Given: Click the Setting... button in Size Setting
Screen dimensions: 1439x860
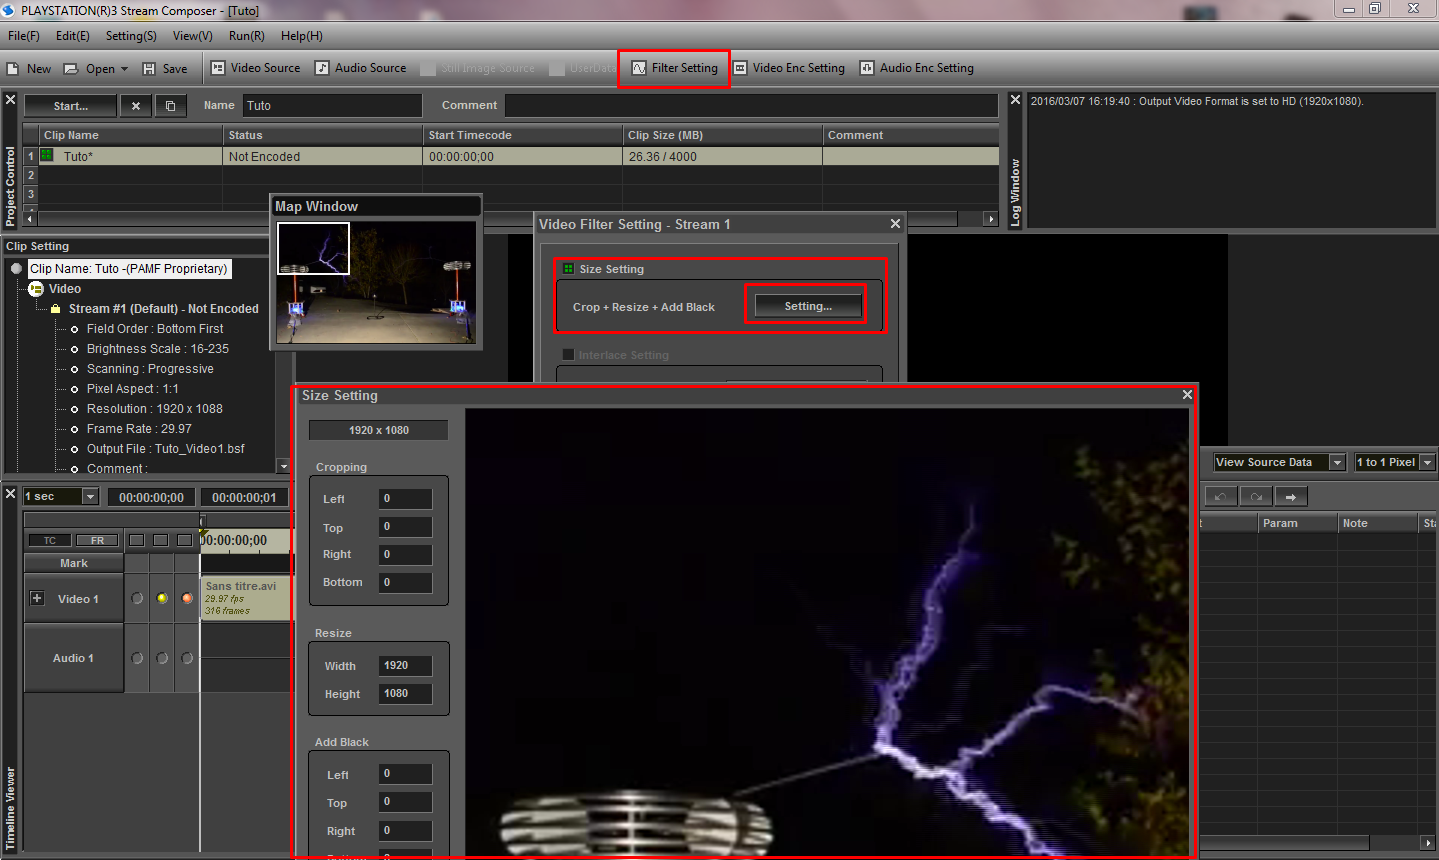Looking at the screenshot, I should 808,306.
